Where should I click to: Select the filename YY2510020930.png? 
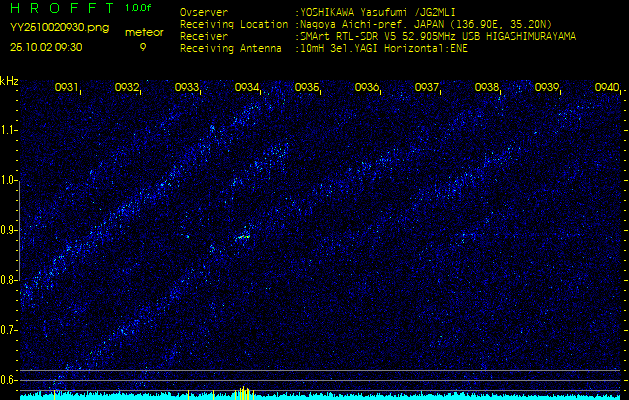click(59, 28)
